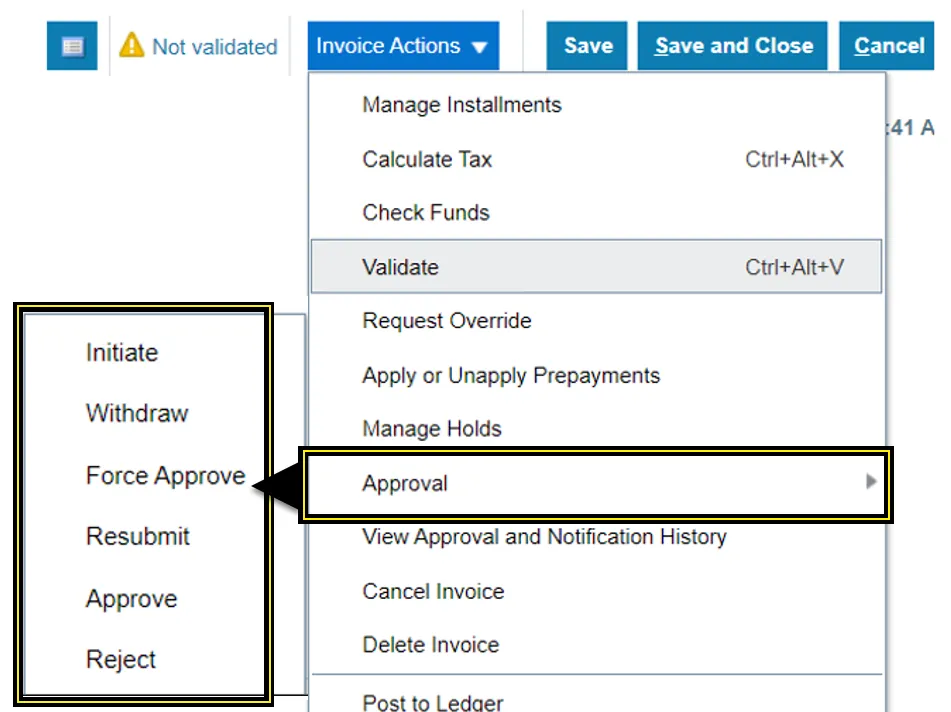Click the Not validated warning icon
The height and width of the screenshot is (712, 951).
point(132,46)
